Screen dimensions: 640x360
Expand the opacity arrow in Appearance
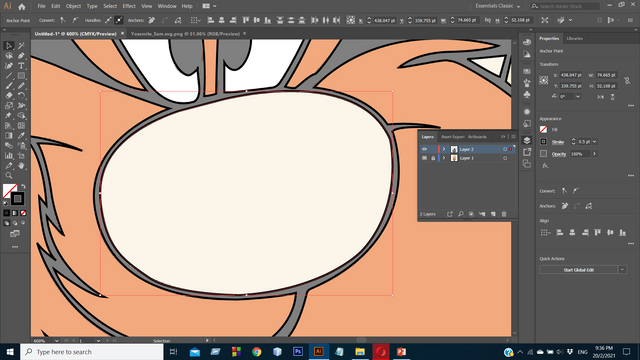[595, 154]
